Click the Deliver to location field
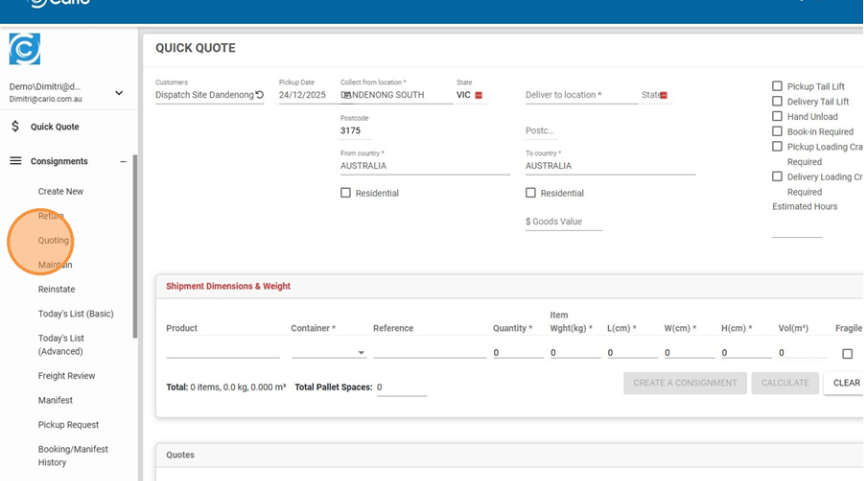Screen dimensions: 864x481 580,95
